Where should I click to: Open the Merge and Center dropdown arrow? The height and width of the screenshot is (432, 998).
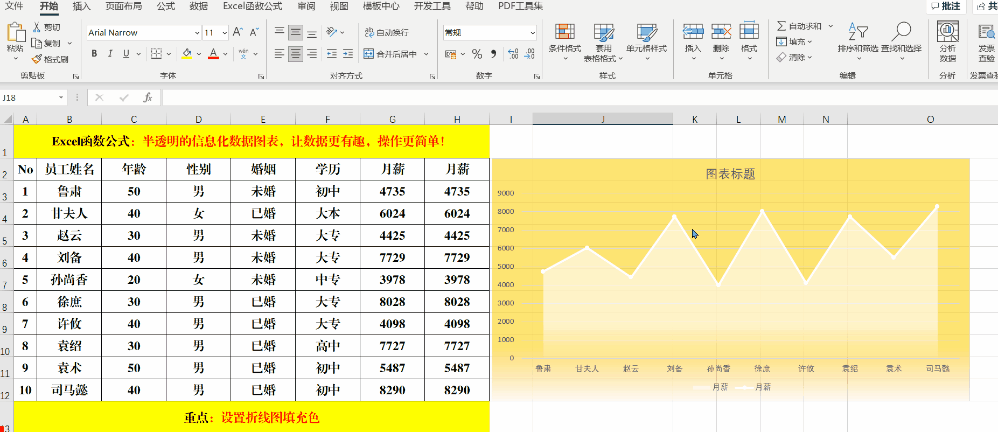[426, 54]
